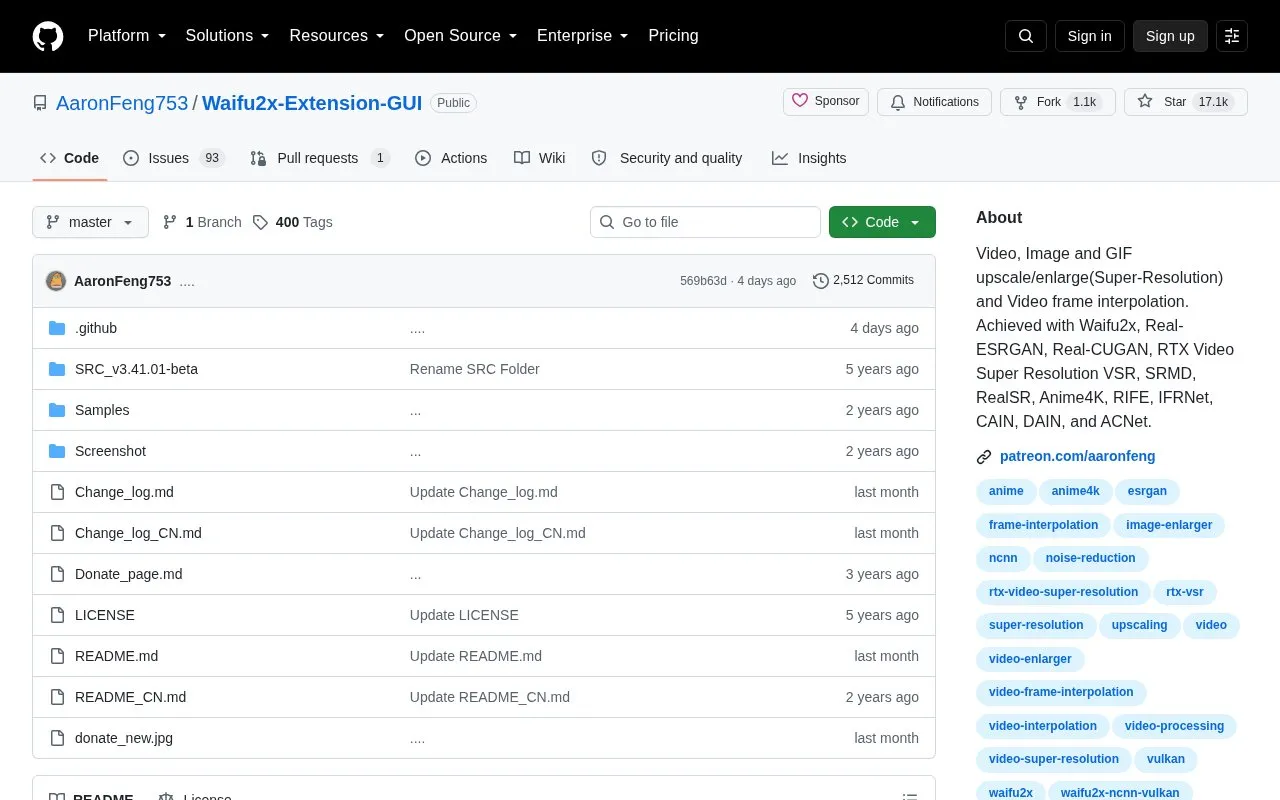Expand the master branch selector
Screen dimensions: 1280x800
[x=90, y=222]
